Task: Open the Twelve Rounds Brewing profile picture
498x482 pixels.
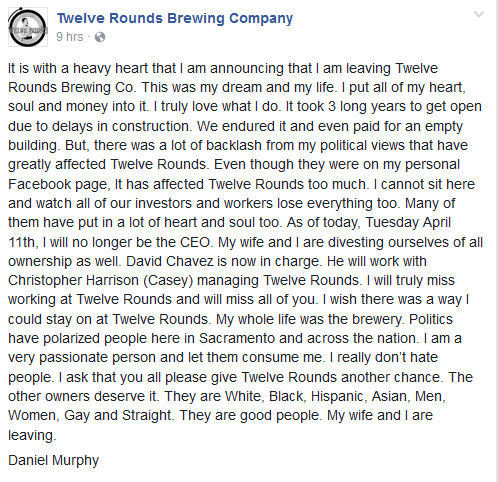Action: (28, 27)
